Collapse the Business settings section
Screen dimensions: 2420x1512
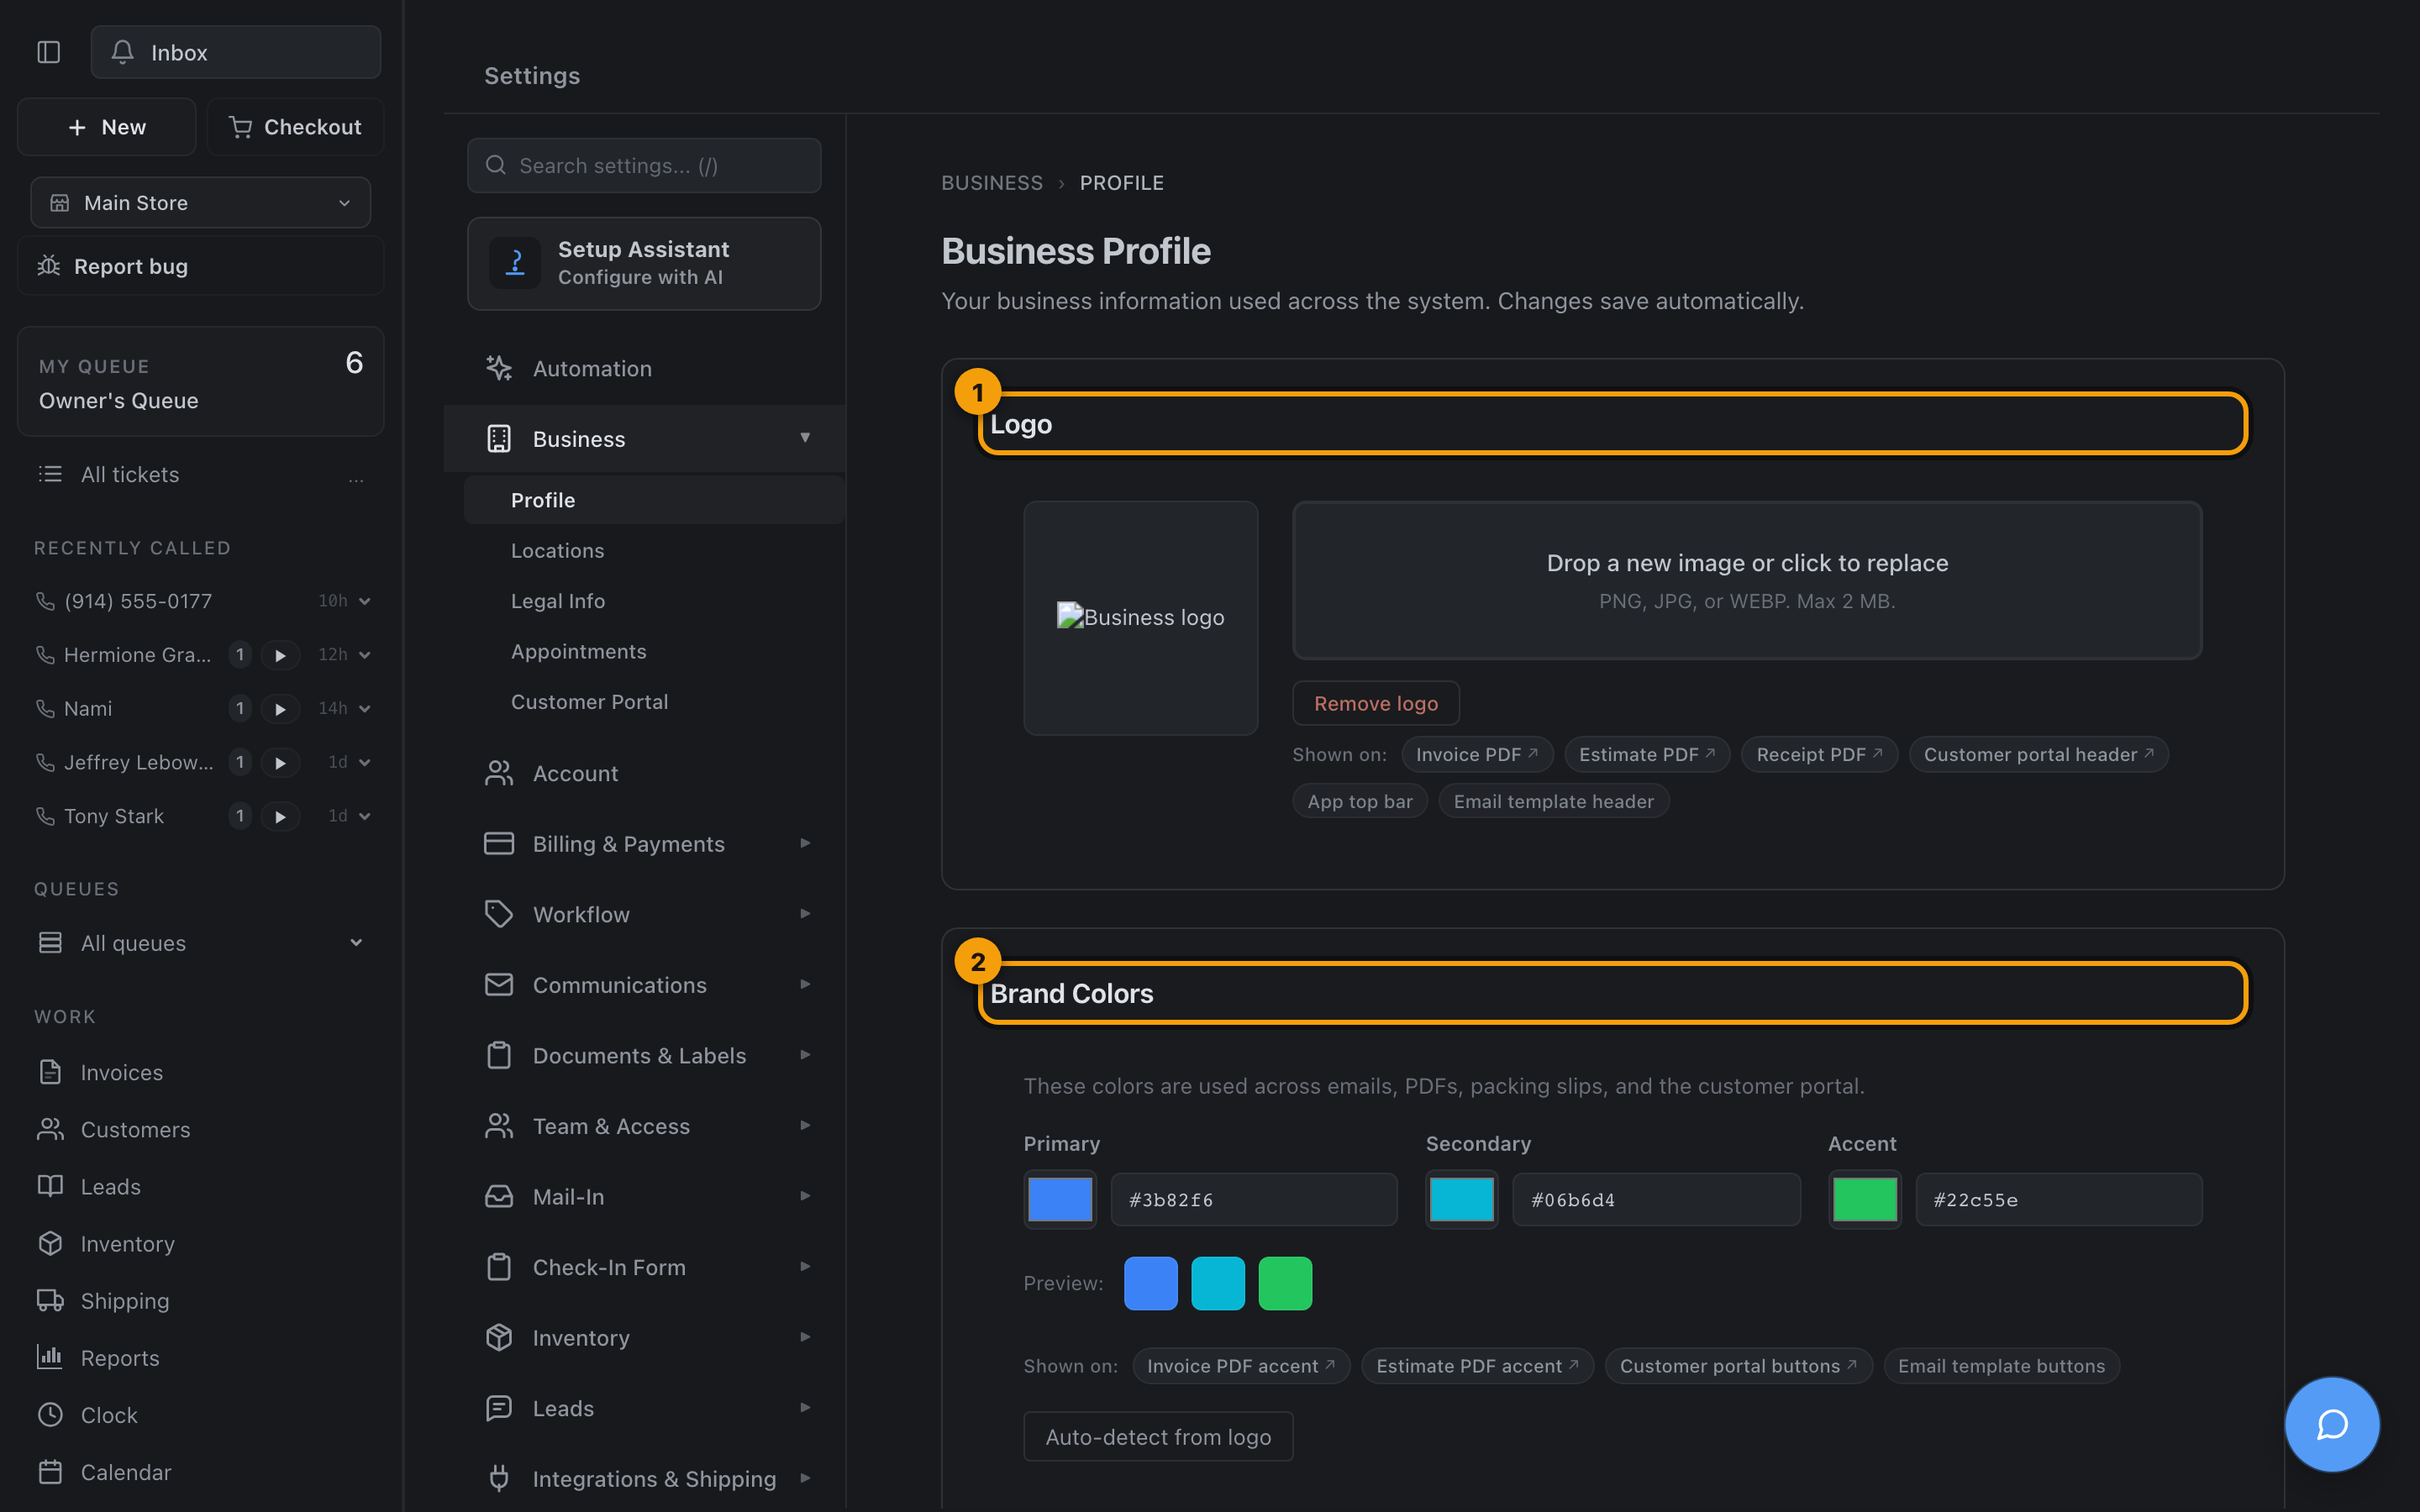(805, 438)
